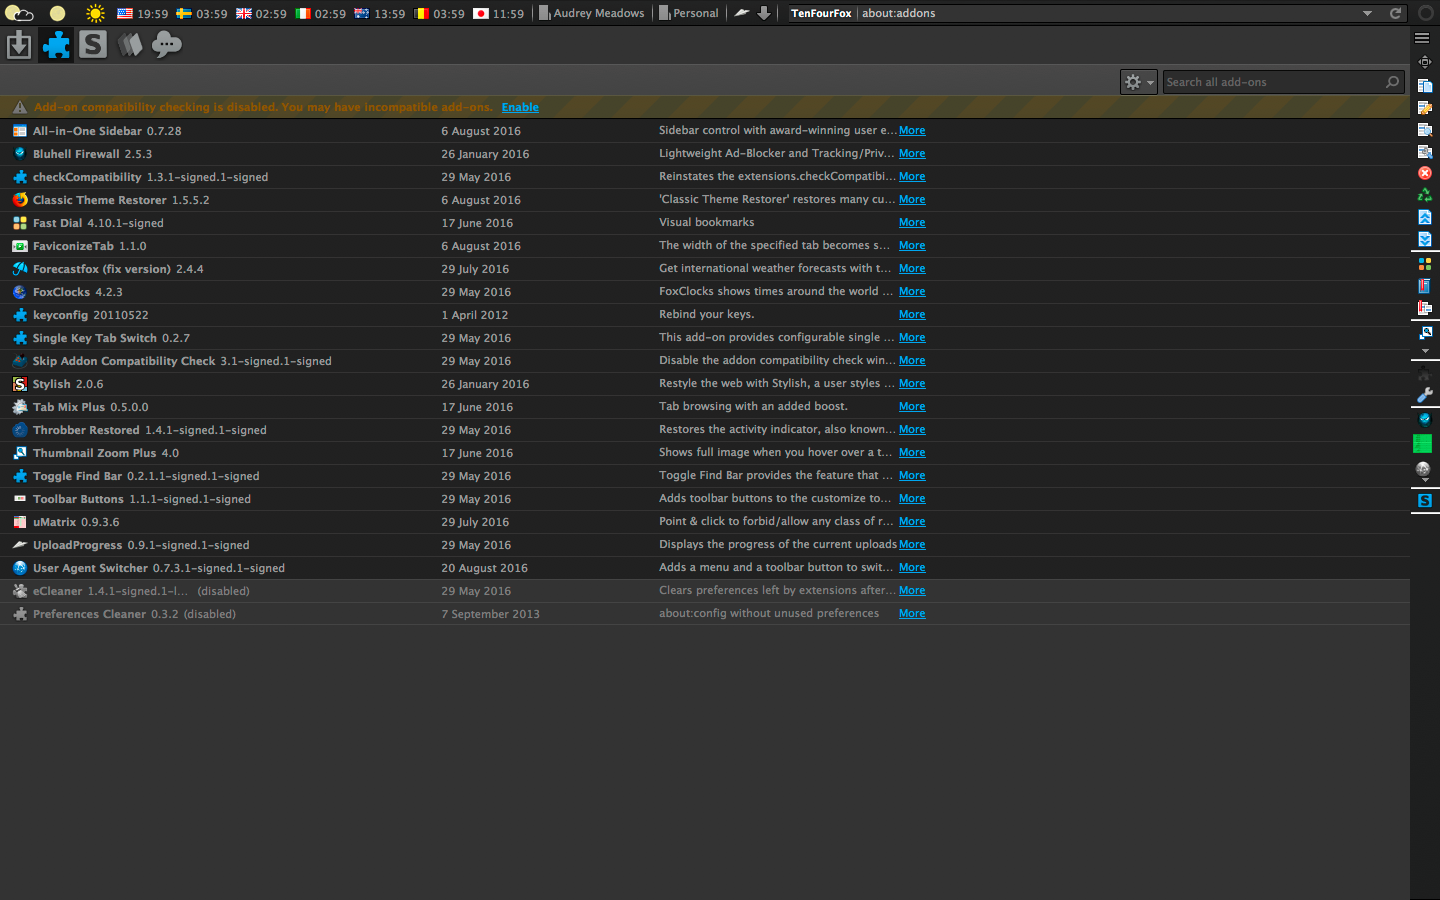Focus the Search all add-ons field
Screen dimensions: 1440x900
pos(1283,82)
